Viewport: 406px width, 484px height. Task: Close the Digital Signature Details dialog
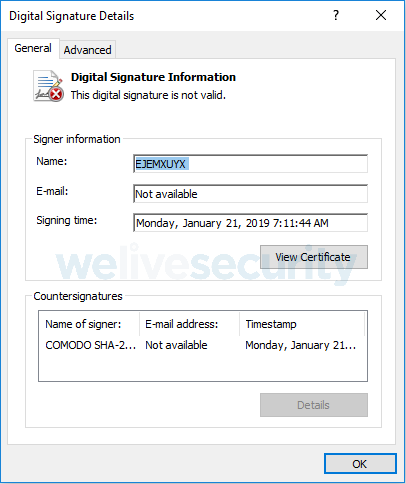[x=381, y=15]
